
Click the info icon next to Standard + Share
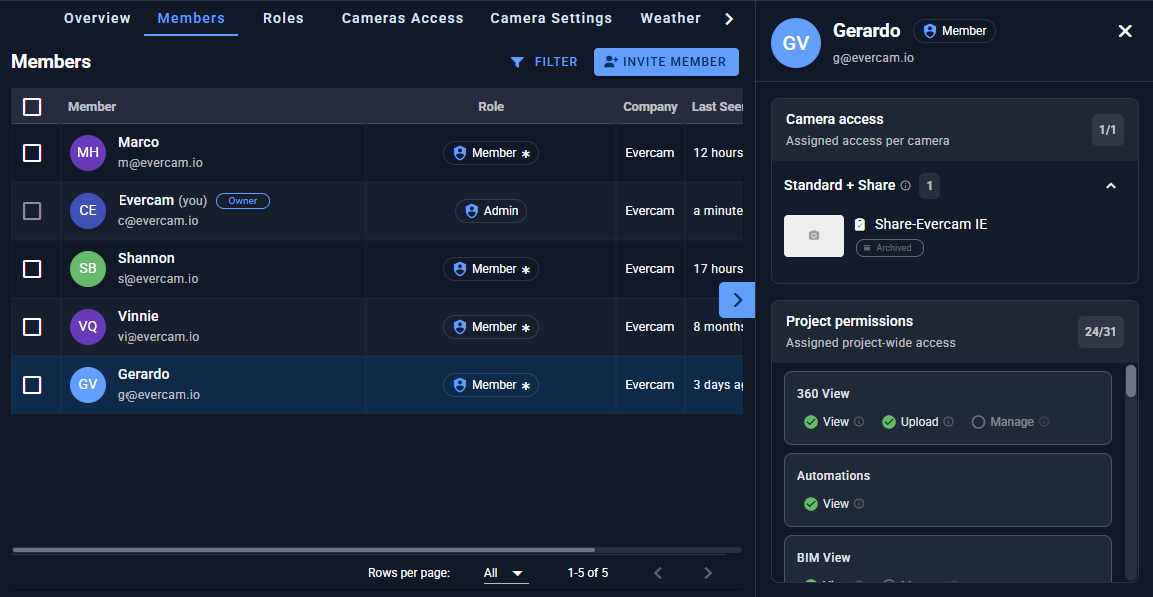coord(905,186)
